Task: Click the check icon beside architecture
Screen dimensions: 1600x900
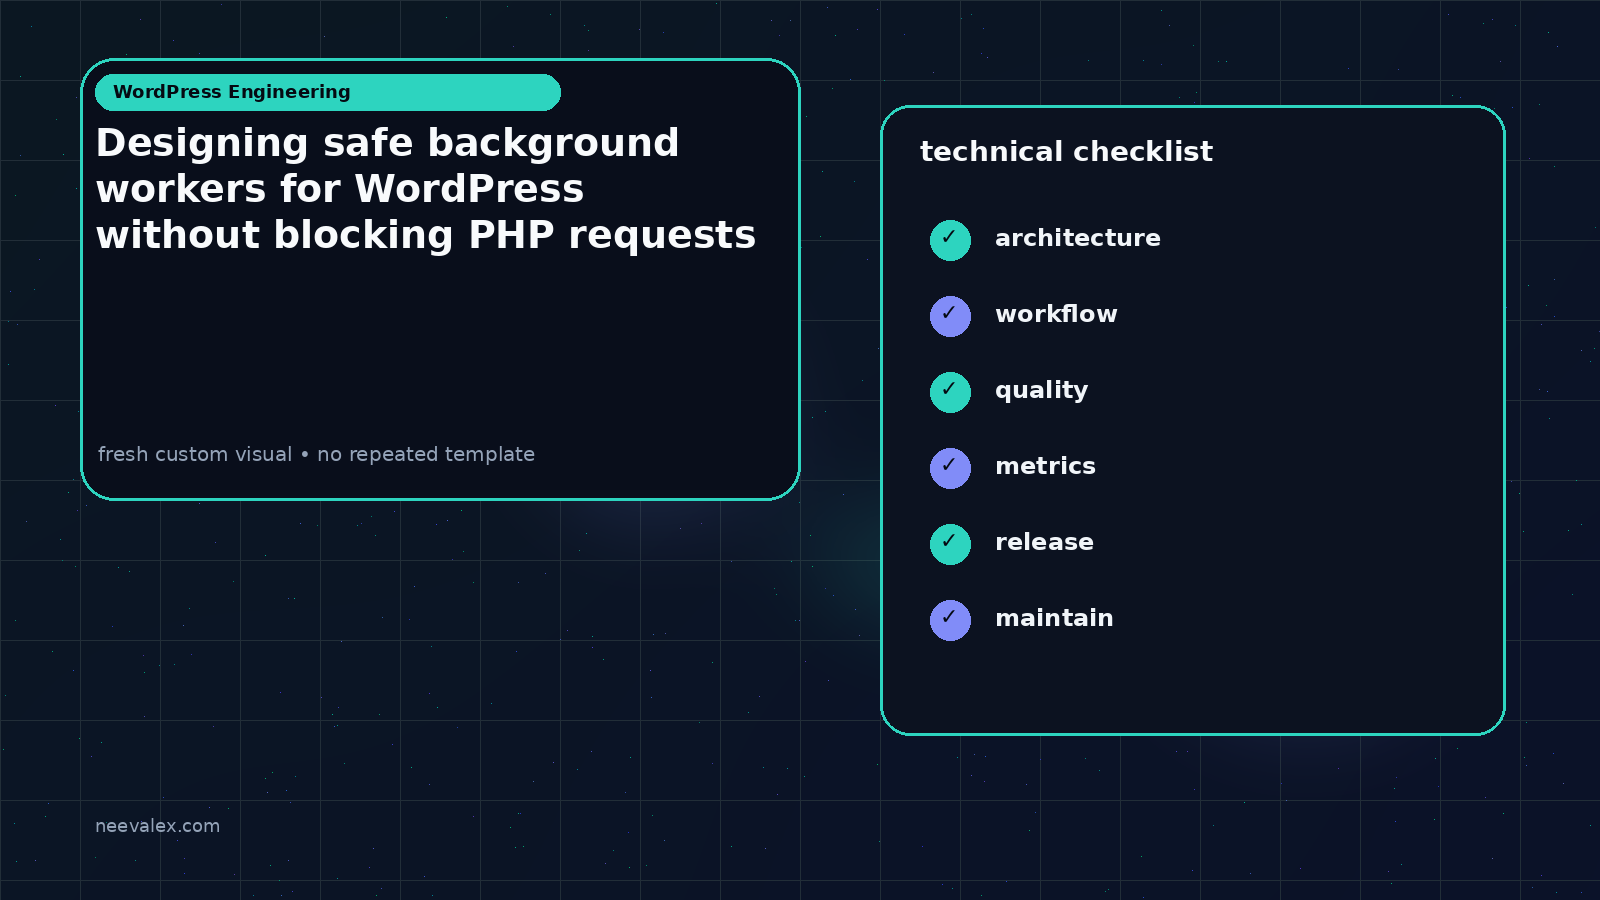Action: [950, 240]
